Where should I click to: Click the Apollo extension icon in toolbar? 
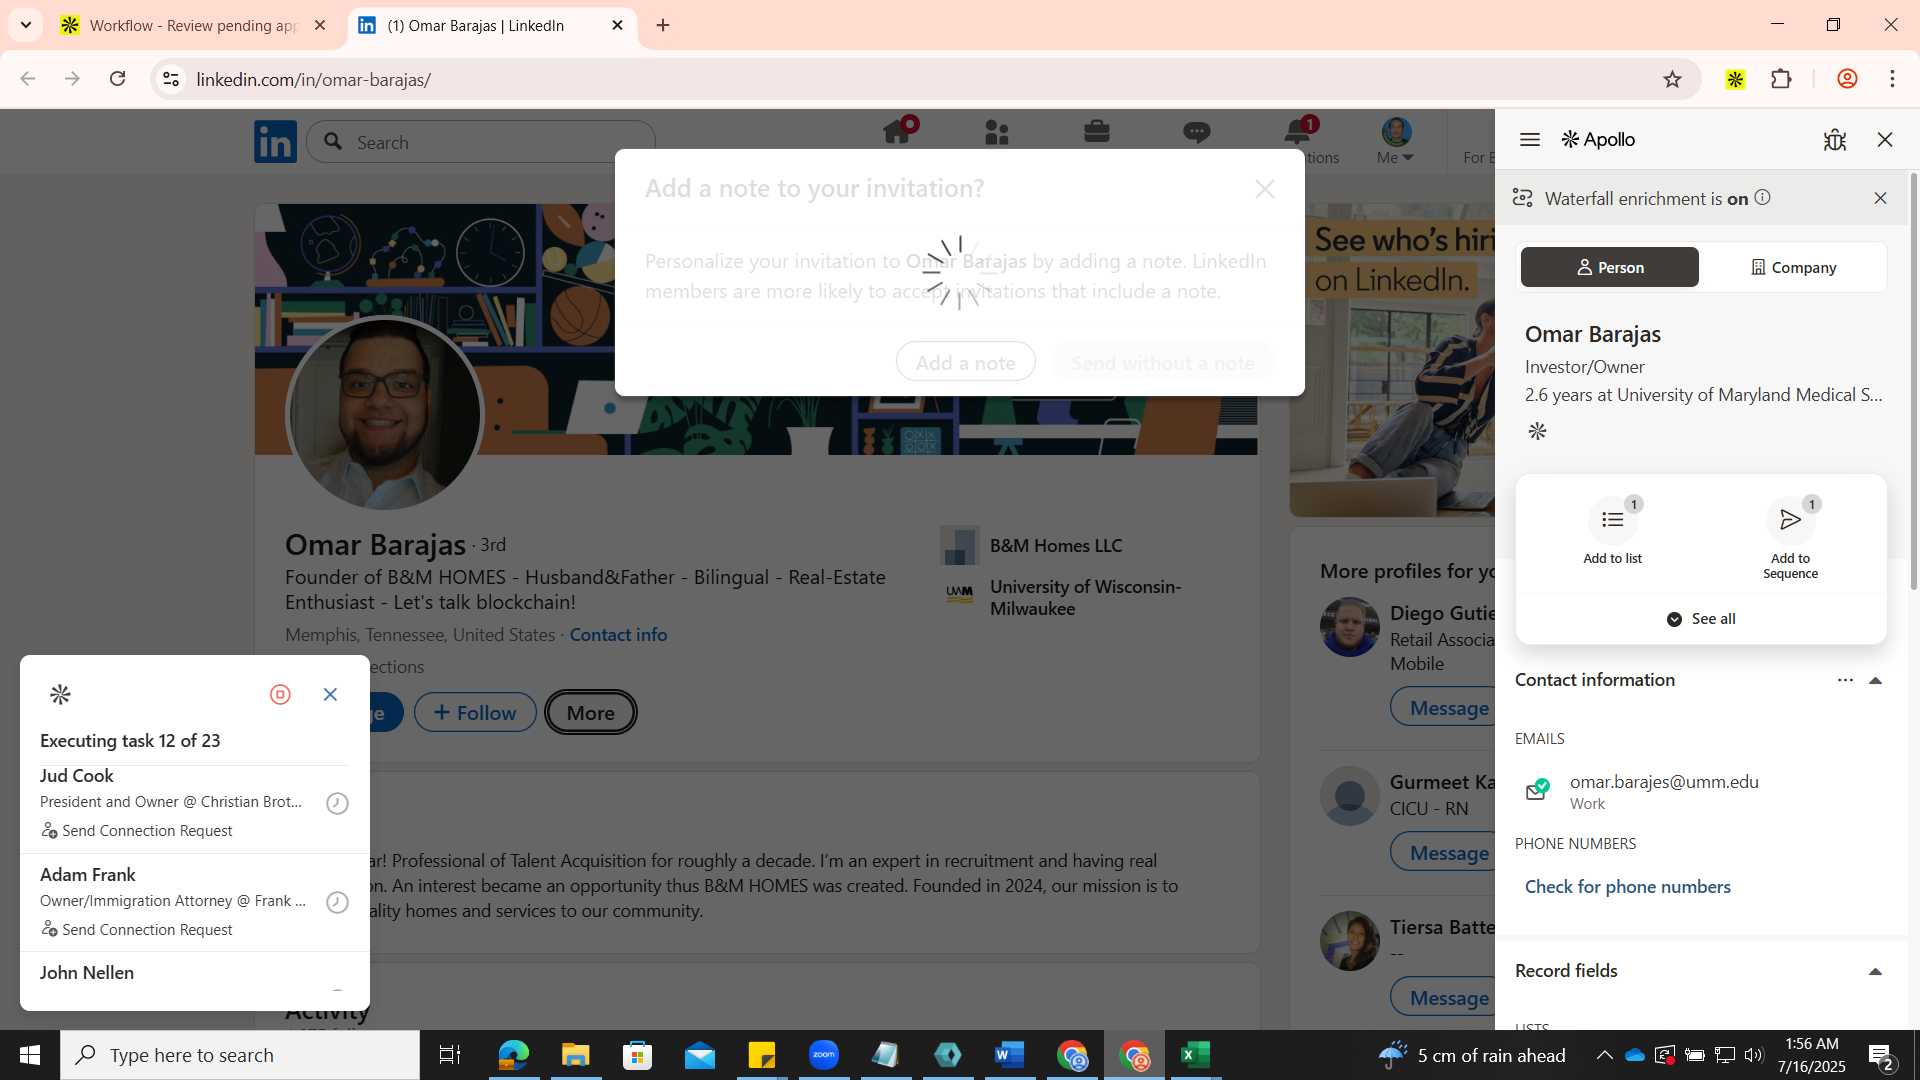(1735, 79)
